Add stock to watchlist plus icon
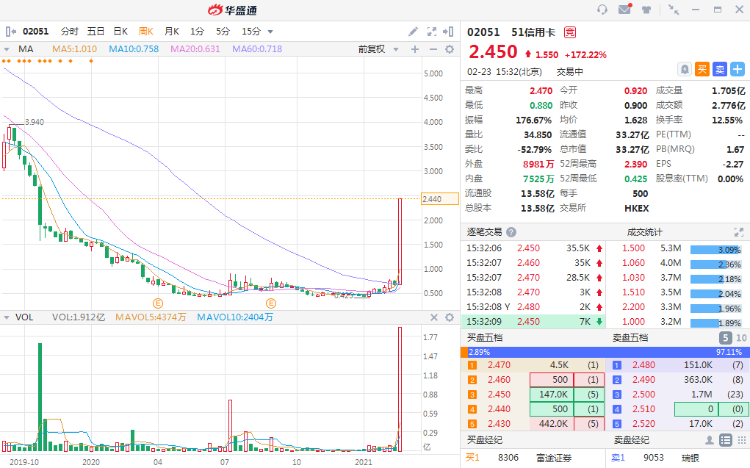 pos(738,70)
